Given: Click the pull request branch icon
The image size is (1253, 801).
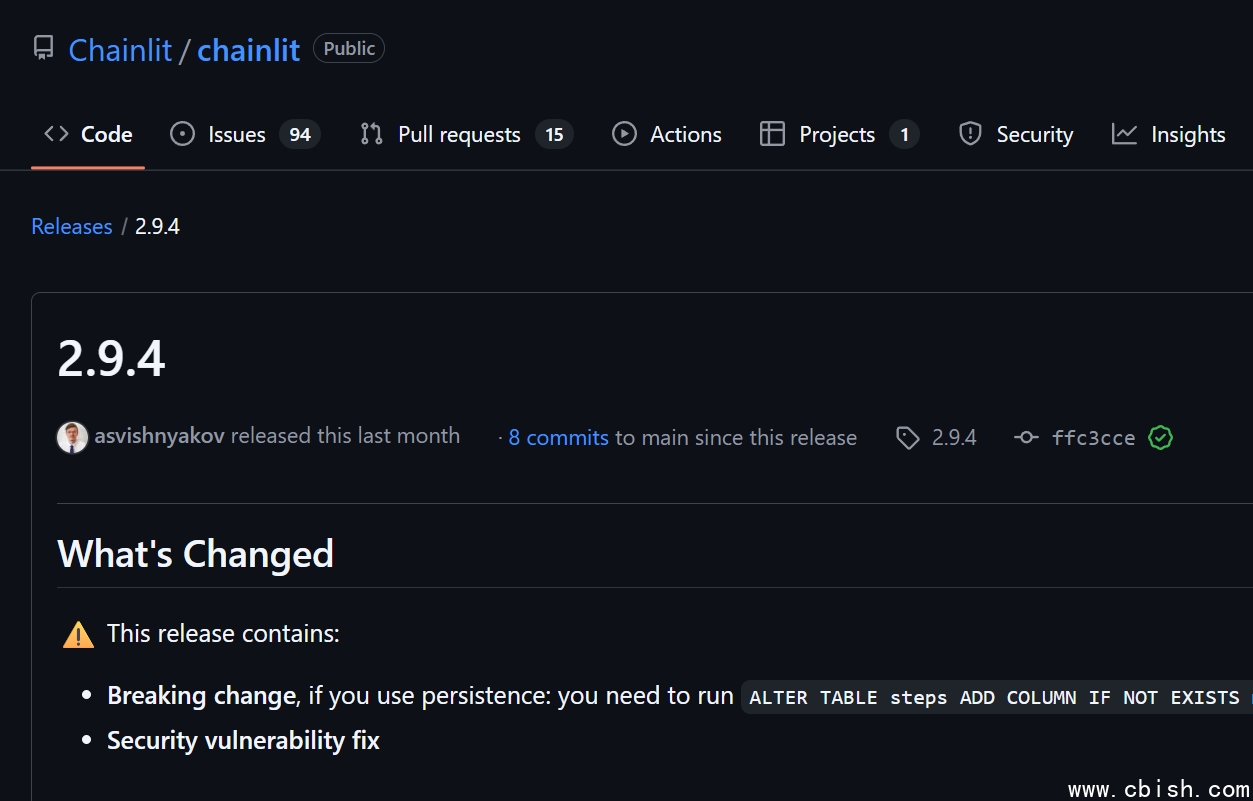Looking at the screenshot, I should click(371, 134).
